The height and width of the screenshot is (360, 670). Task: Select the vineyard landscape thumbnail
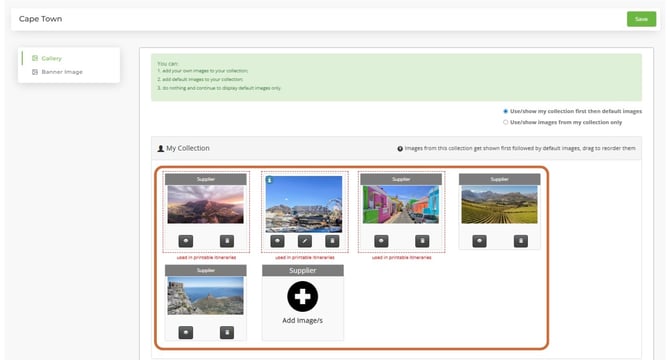pos(500,204)
